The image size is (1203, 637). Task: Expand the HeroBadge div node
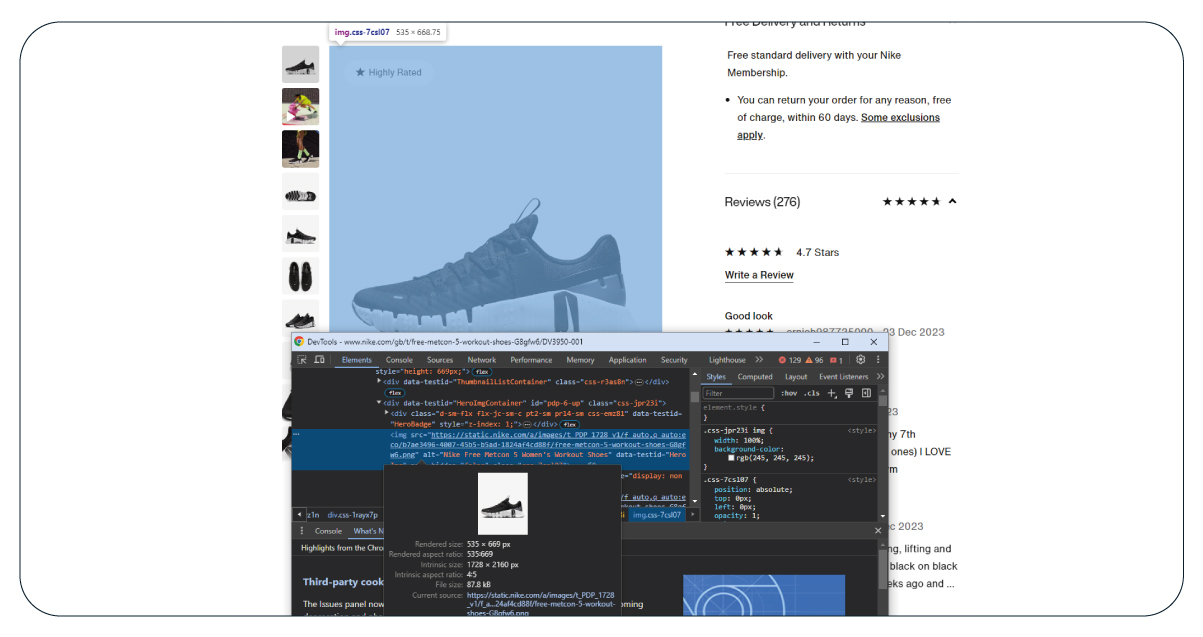tap(387, 412)
